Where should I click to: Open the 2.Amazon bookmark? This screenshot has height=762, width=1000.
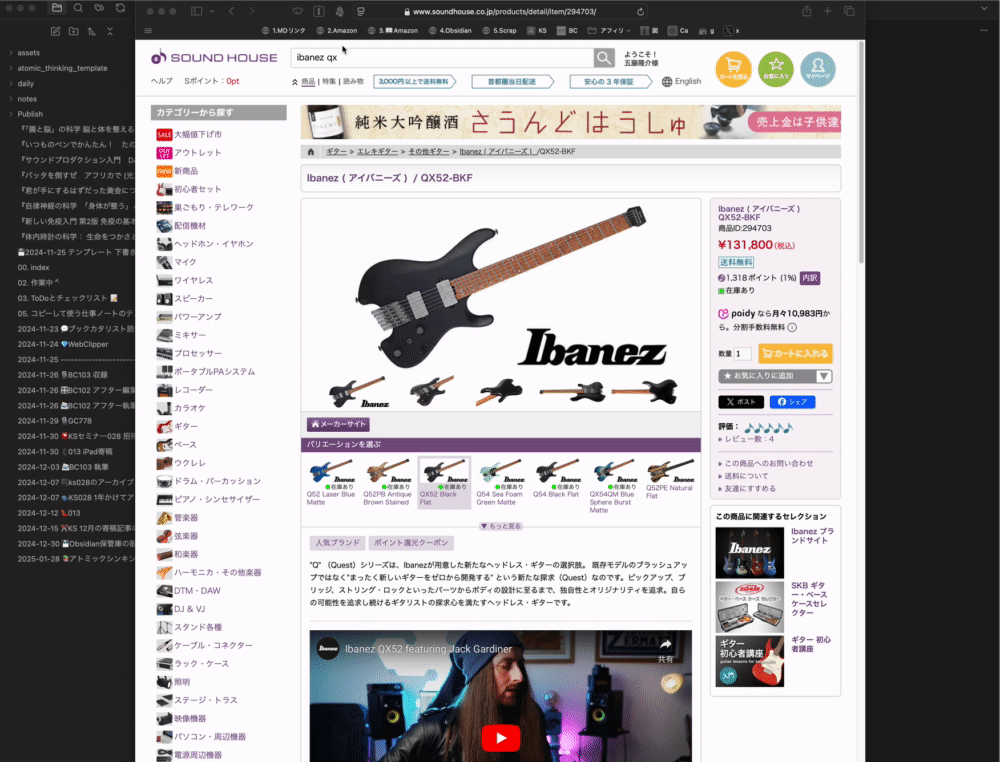pyautogui.click(x=336, y=31)
